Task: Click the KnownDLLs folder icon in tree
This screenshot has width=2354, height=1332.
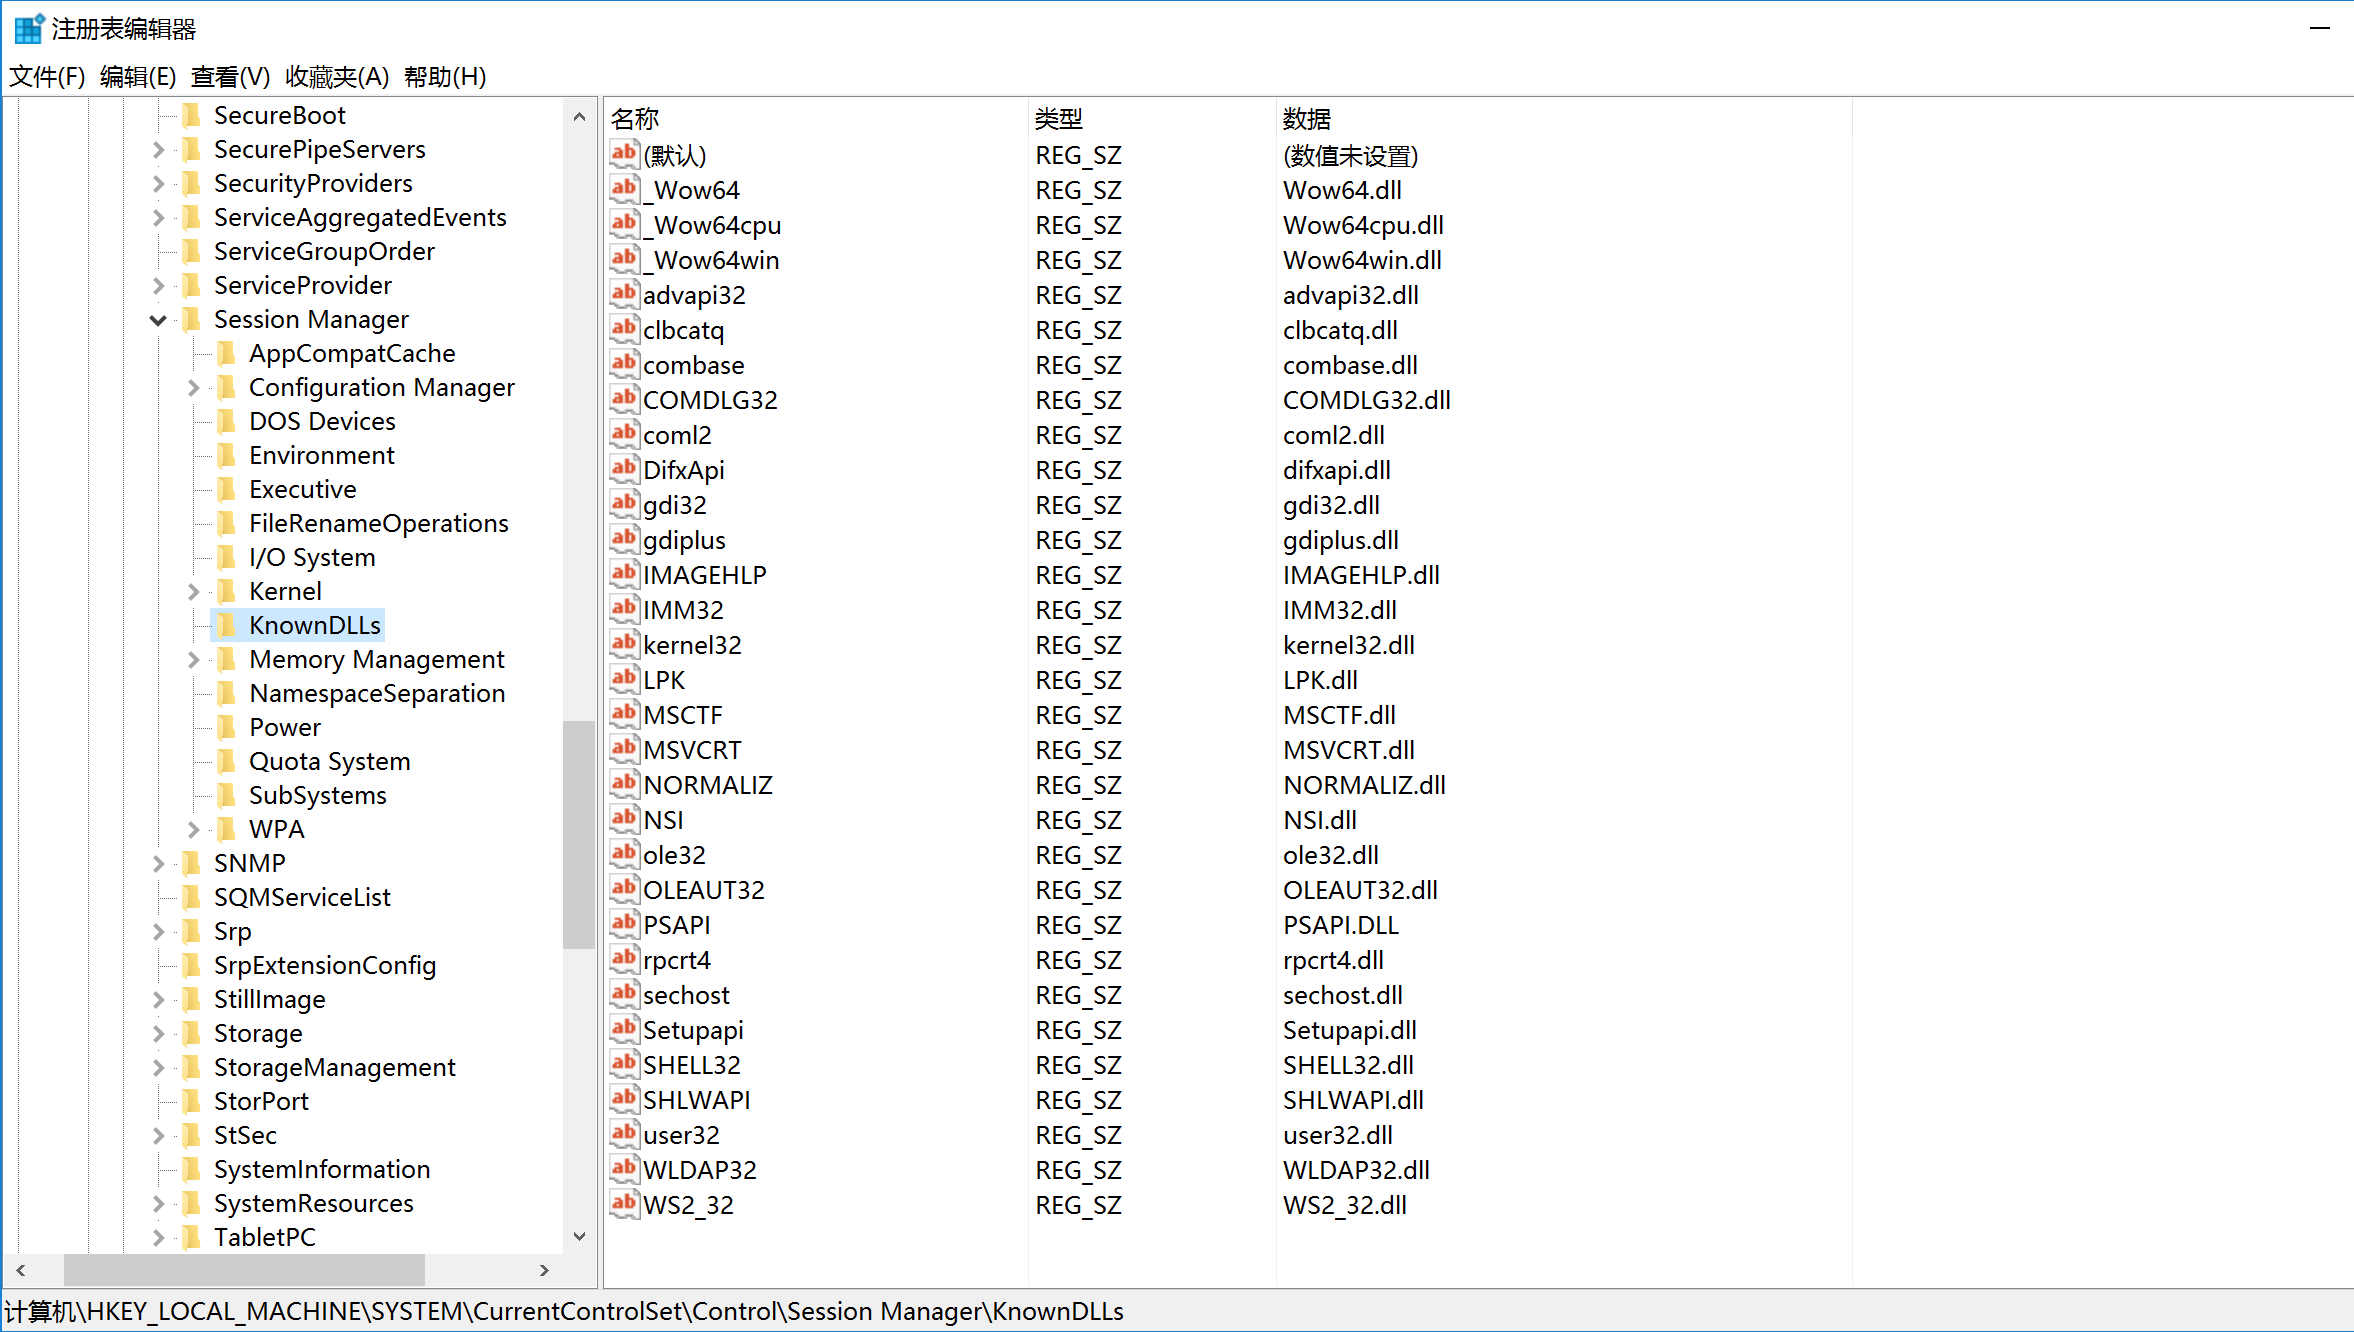Action: [x=228, y=625]
